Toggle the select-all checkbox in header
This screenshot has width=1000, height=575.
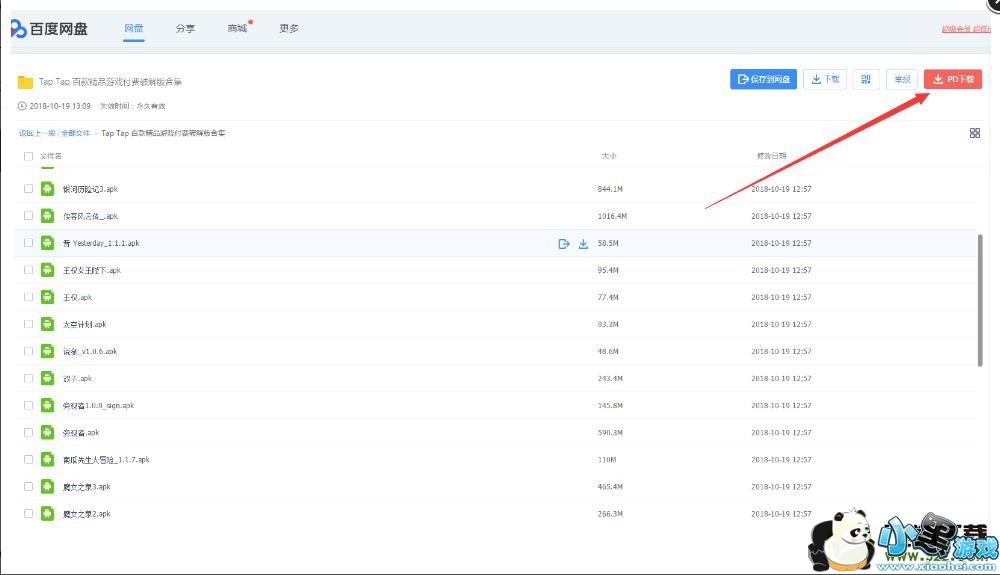point(28,156)
